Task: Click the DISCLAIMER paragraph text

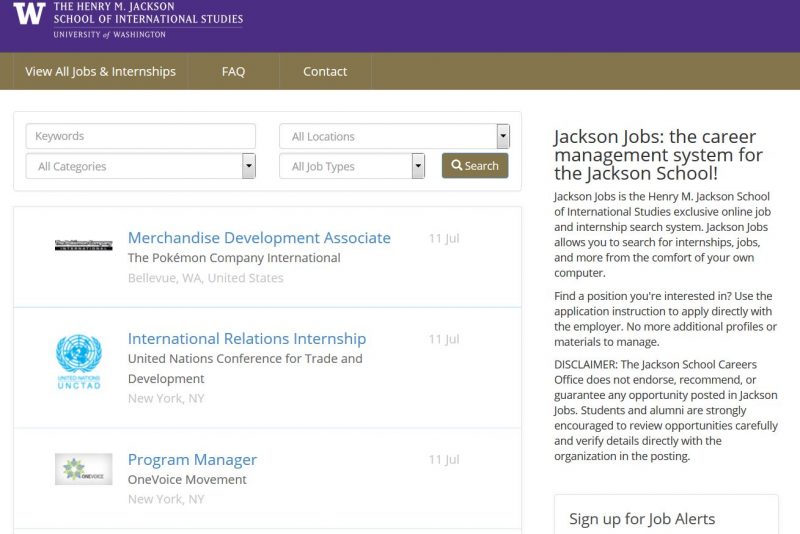Action: tap(666, 410)
